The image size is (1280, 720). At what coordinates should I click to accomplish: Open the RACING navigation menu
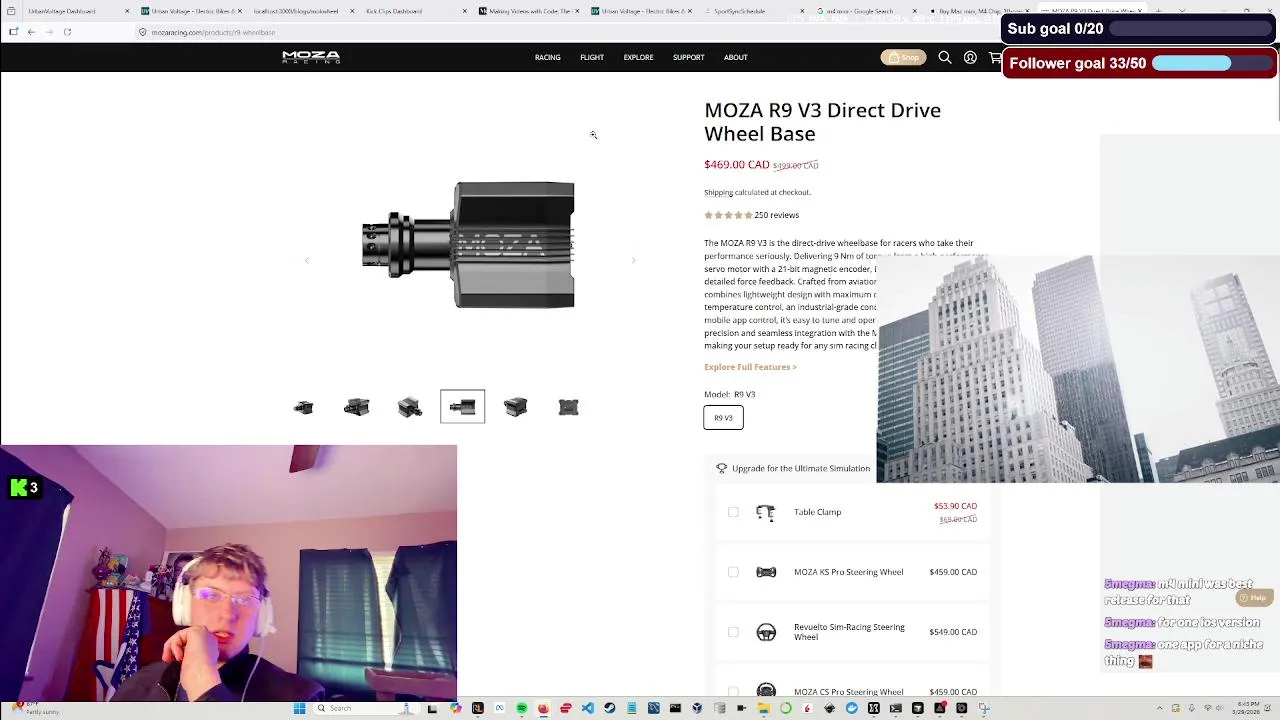tap(547, 58)
